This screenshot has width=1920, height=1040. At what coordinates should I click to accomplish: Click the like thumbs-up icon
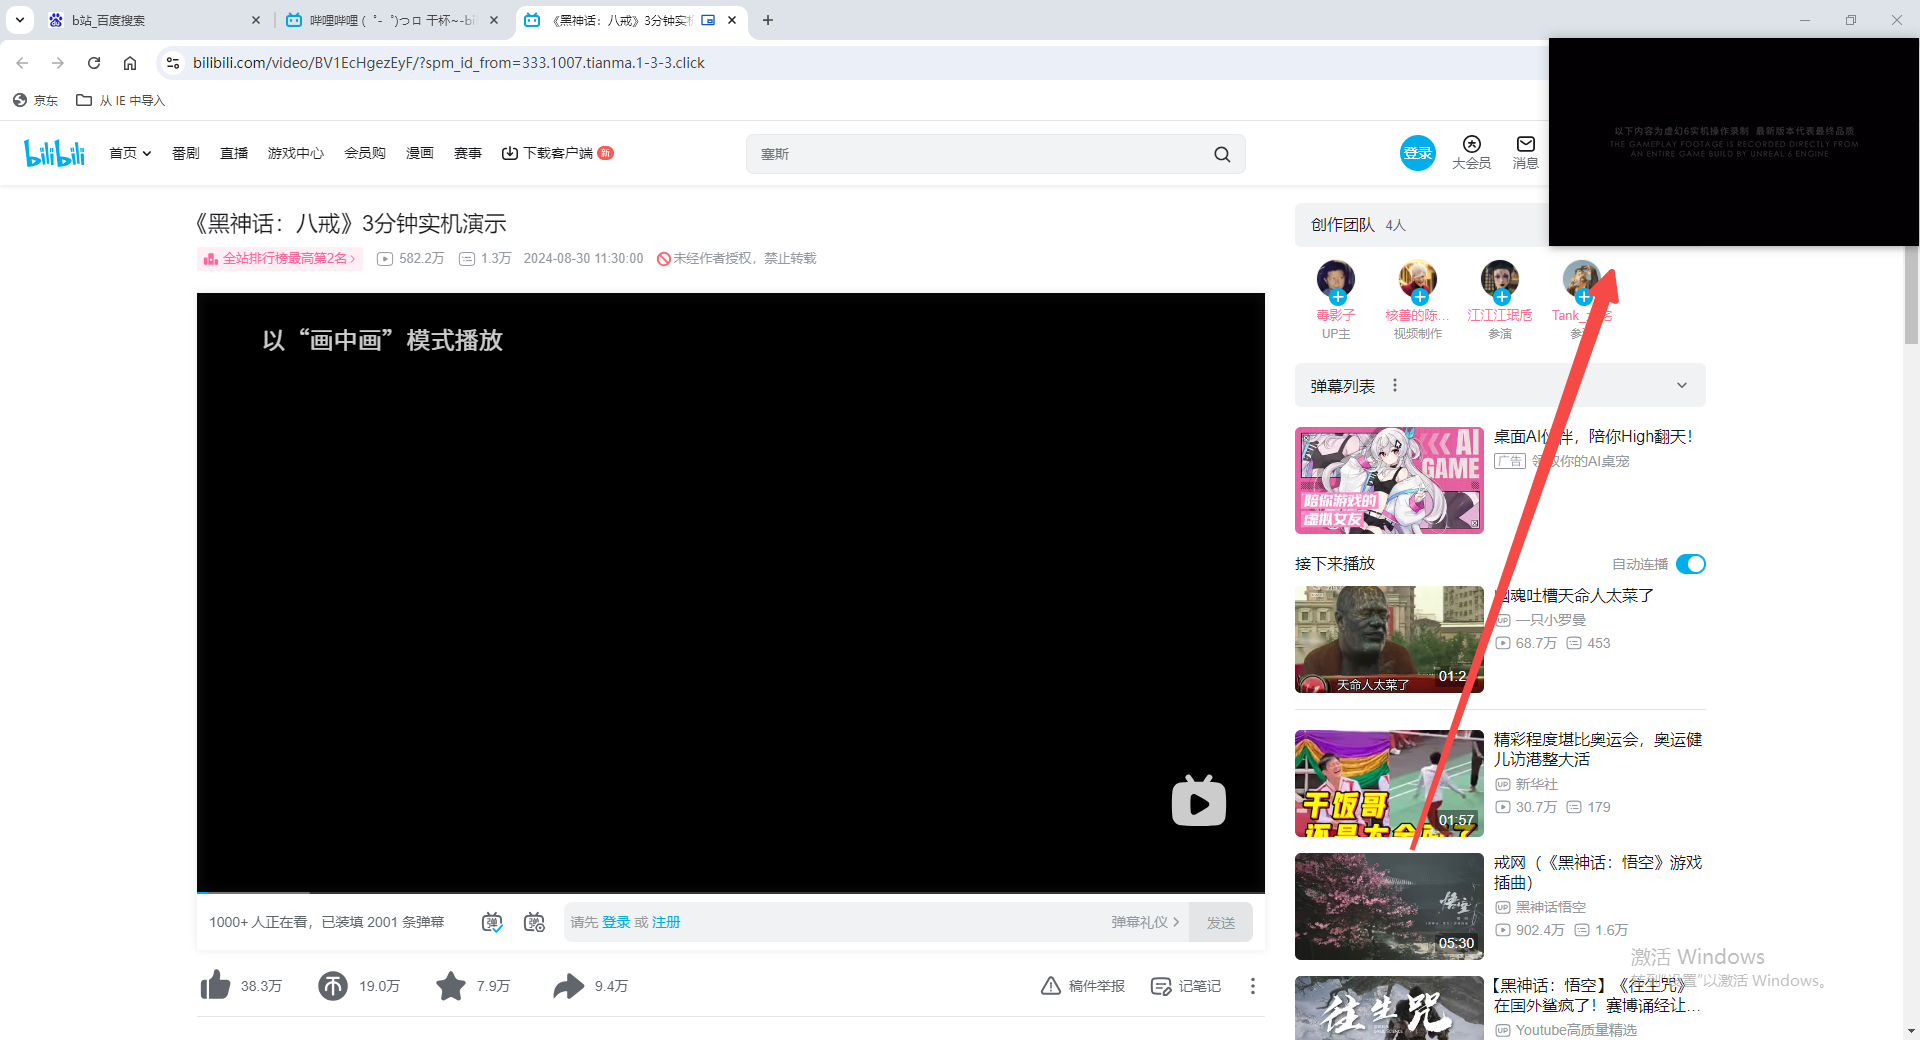215,986
